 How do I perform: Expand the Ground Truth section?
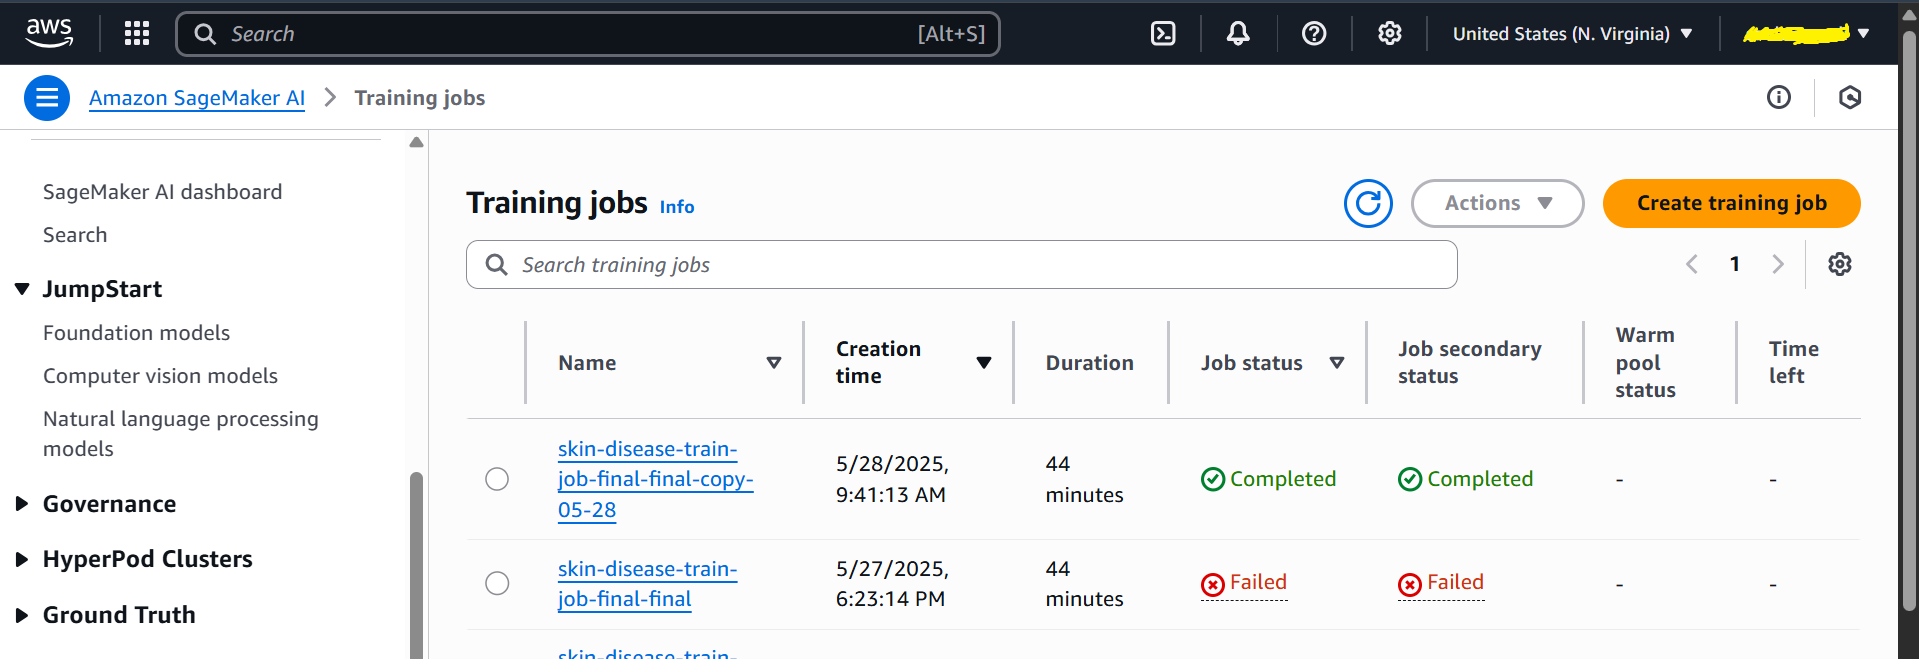point(22,615)
